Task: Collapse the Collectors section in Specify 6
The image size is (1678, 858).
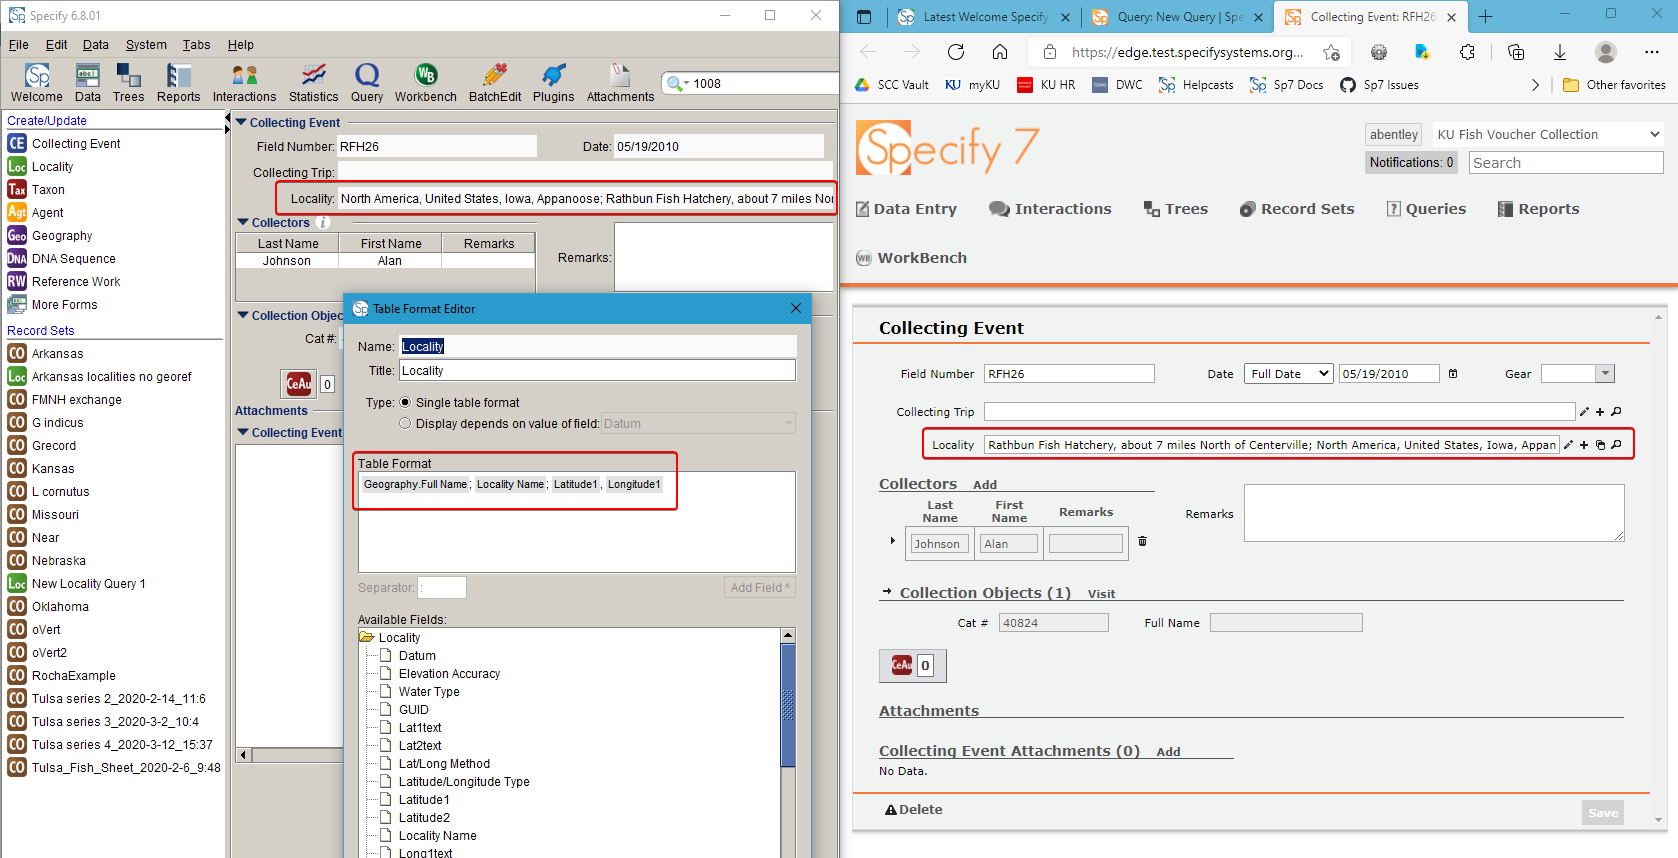Action: tap(243, 222)
